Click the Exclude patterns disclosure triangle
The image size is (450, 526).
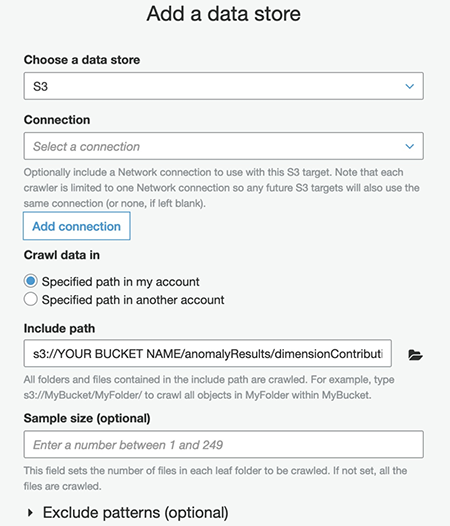[31, 512]
